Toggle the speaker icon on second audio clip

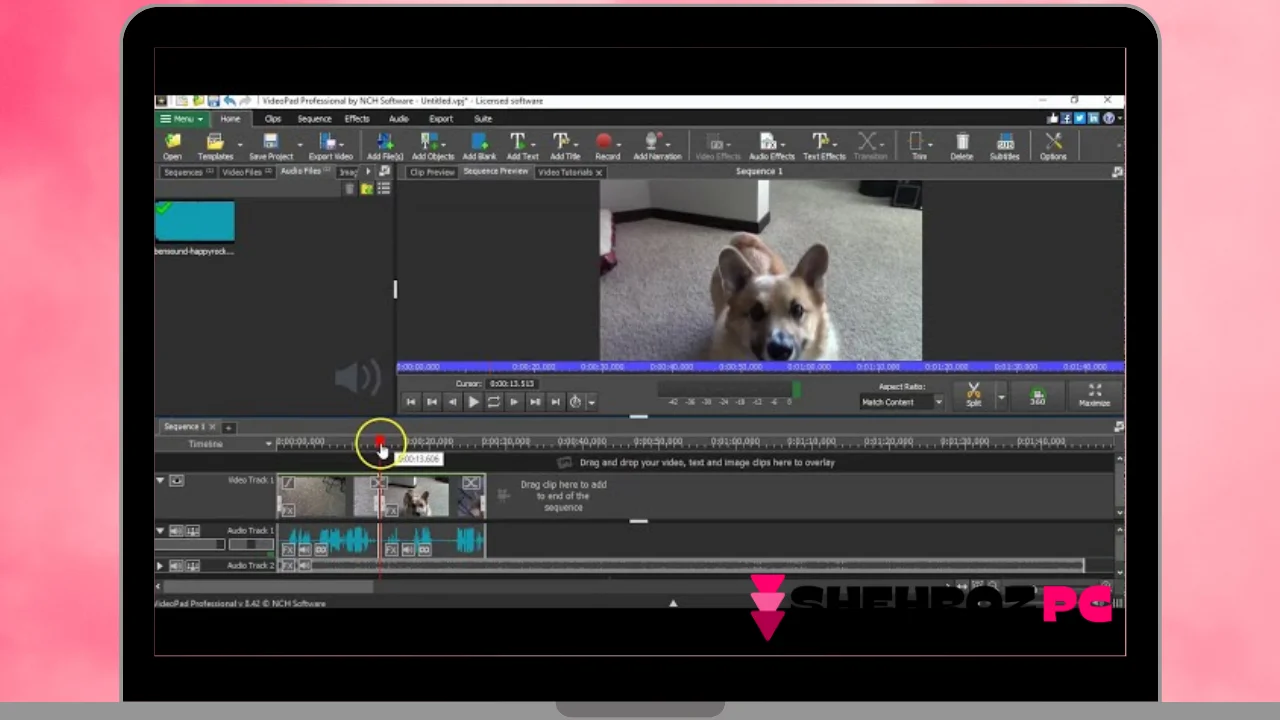point(408,549)
